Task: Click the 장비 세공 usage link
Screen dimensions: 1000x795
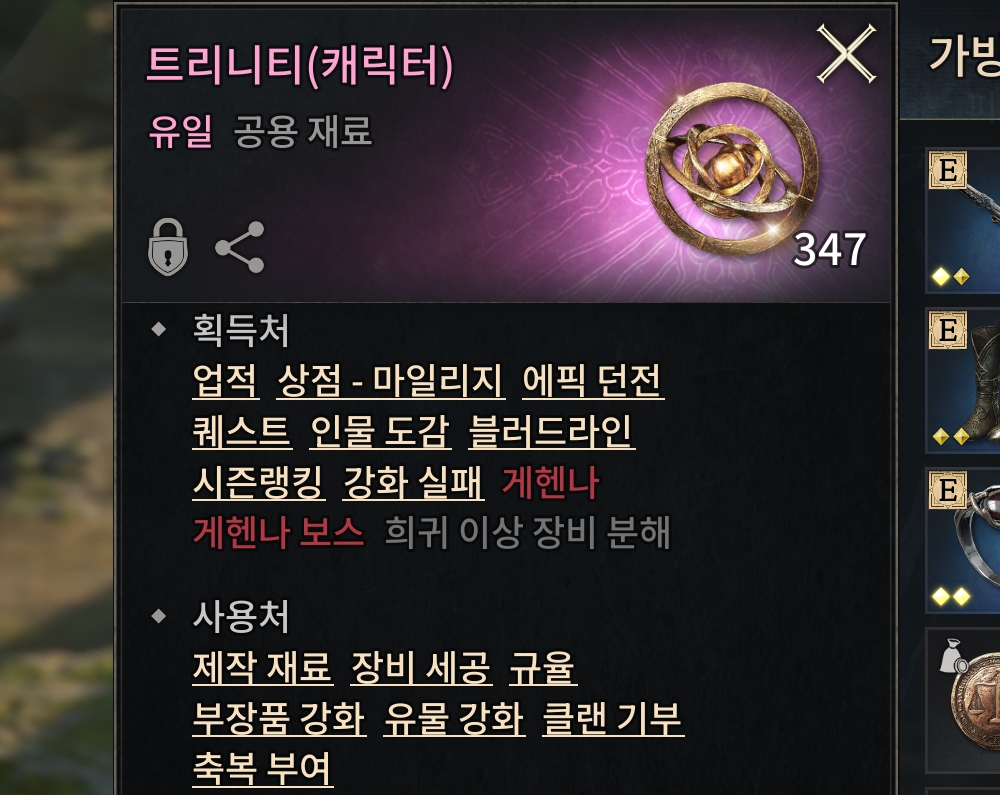Action: 422,667
